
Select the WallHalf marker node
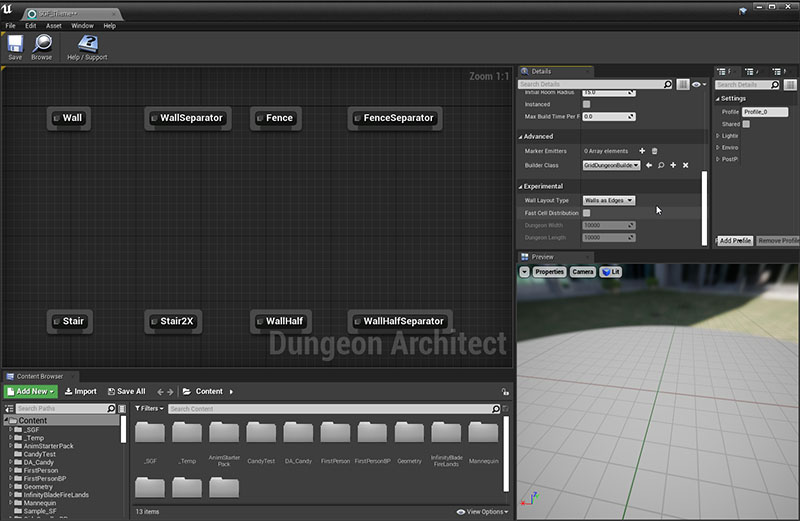(x=281, y=321)
